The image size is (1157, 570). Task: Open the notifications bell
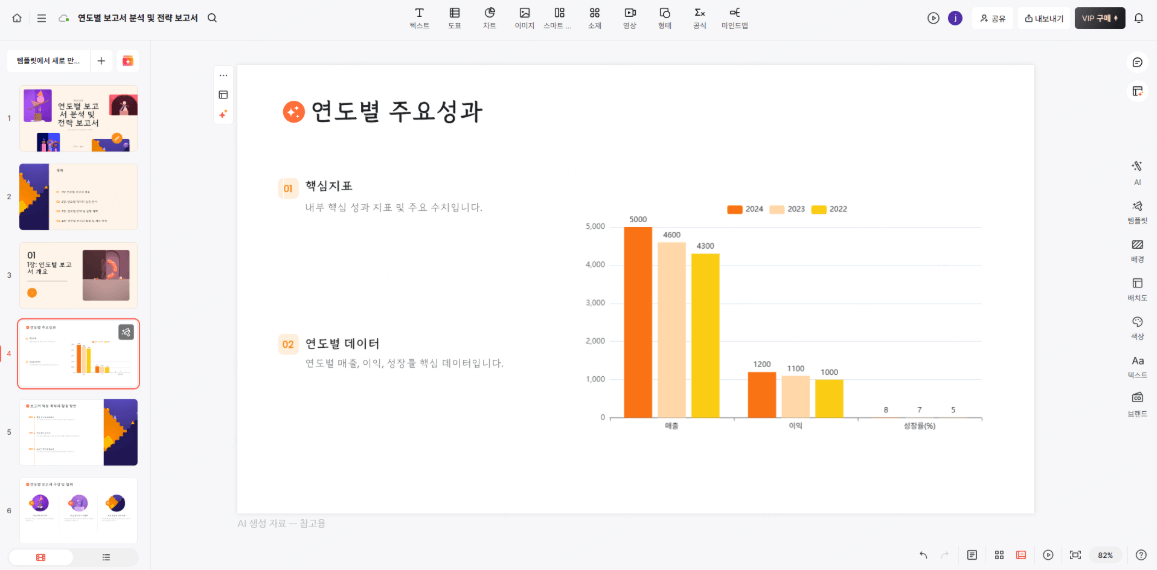tap(1139, 18)
